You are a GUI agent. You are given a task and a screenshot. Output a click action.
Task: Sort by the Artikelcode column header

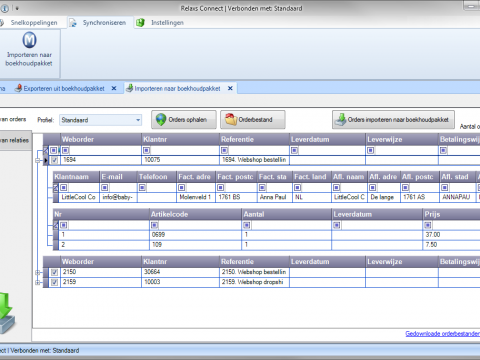196,214
